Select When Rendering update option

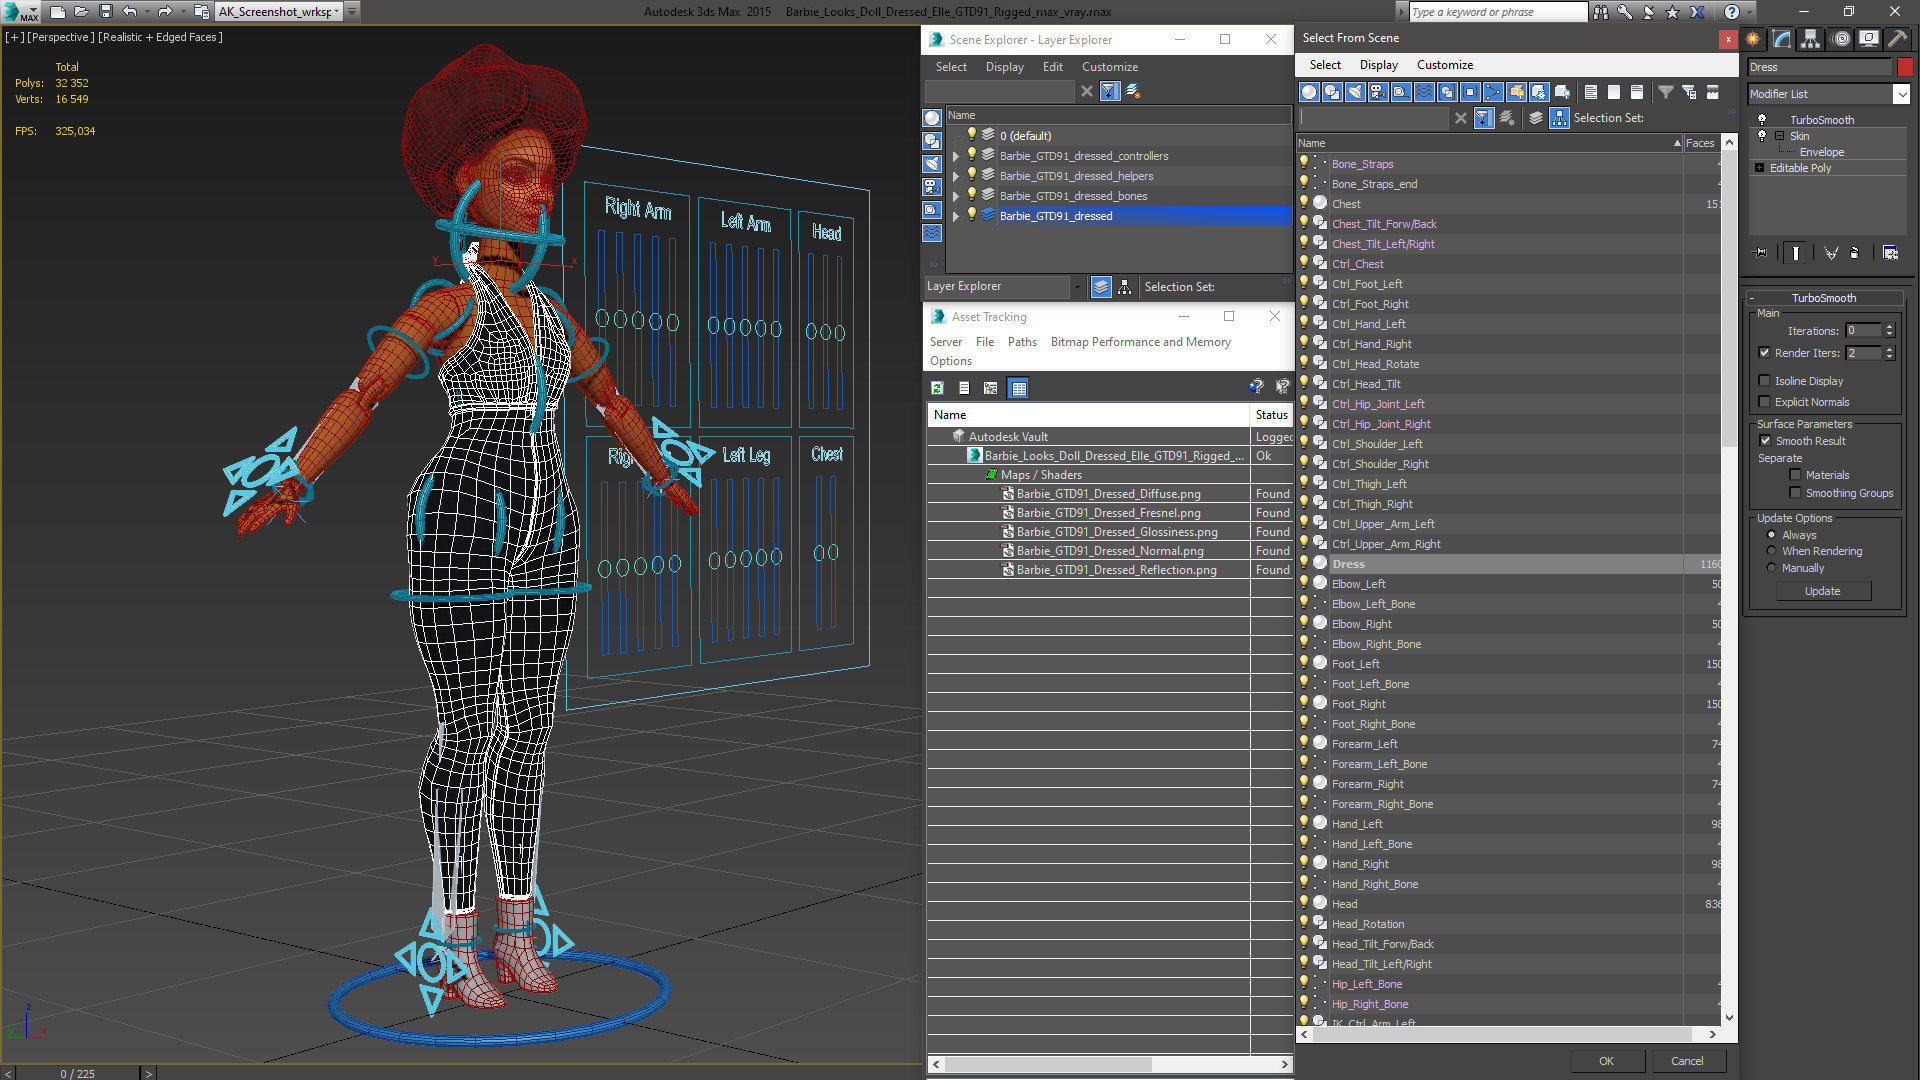[x=1771, y=551]
